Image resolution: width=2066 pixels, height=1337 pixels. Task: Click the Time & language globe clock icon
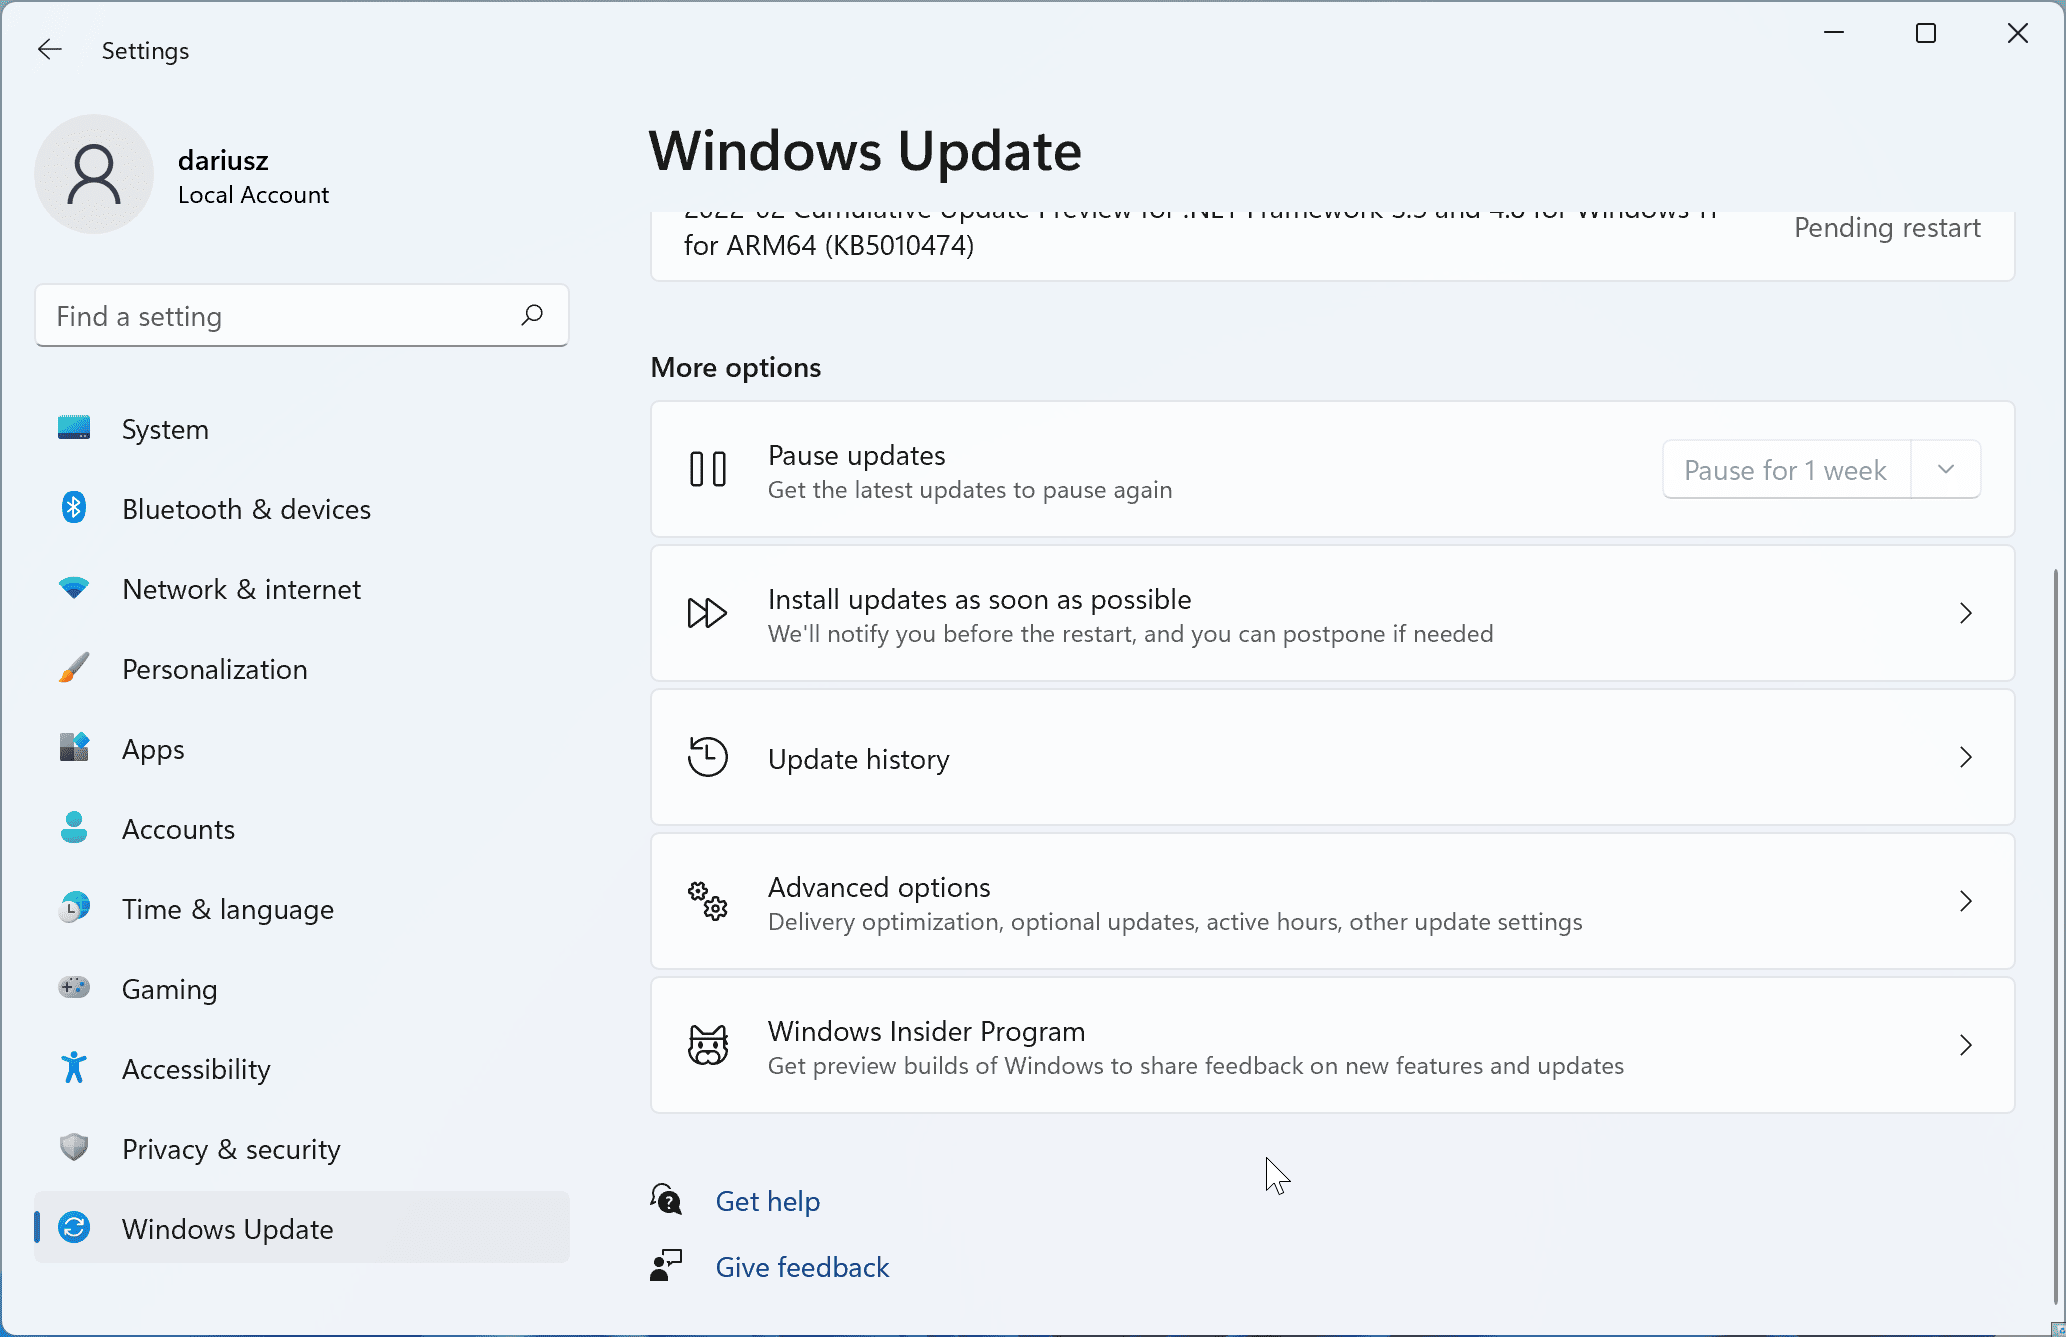74,908
